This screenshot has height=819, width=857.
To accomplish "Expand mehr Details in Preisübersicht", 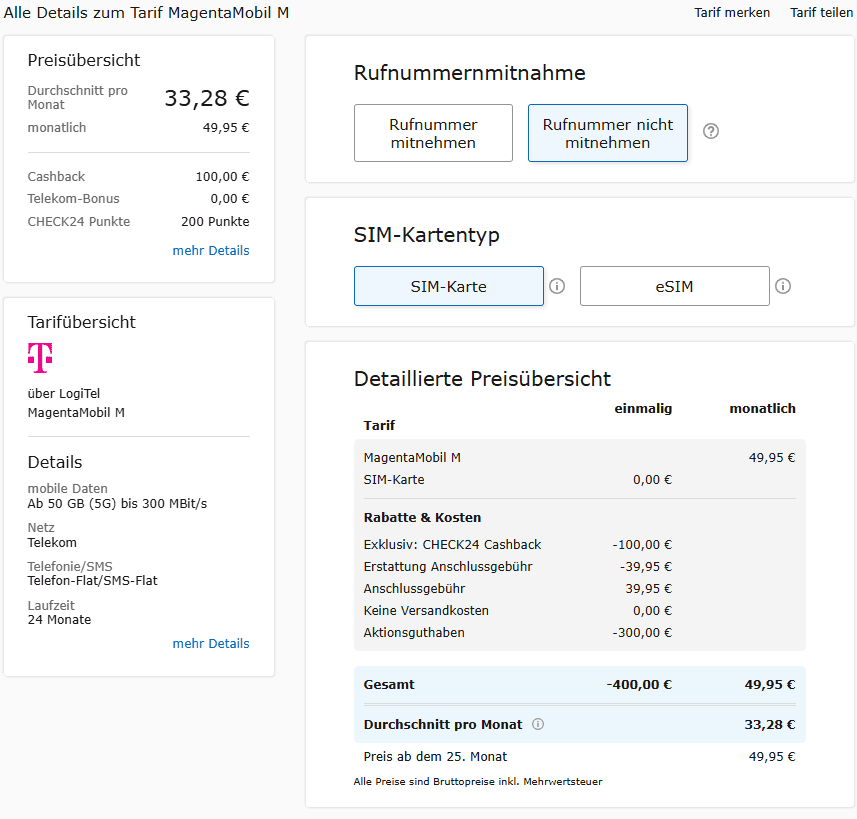I will tap(210, 250).
